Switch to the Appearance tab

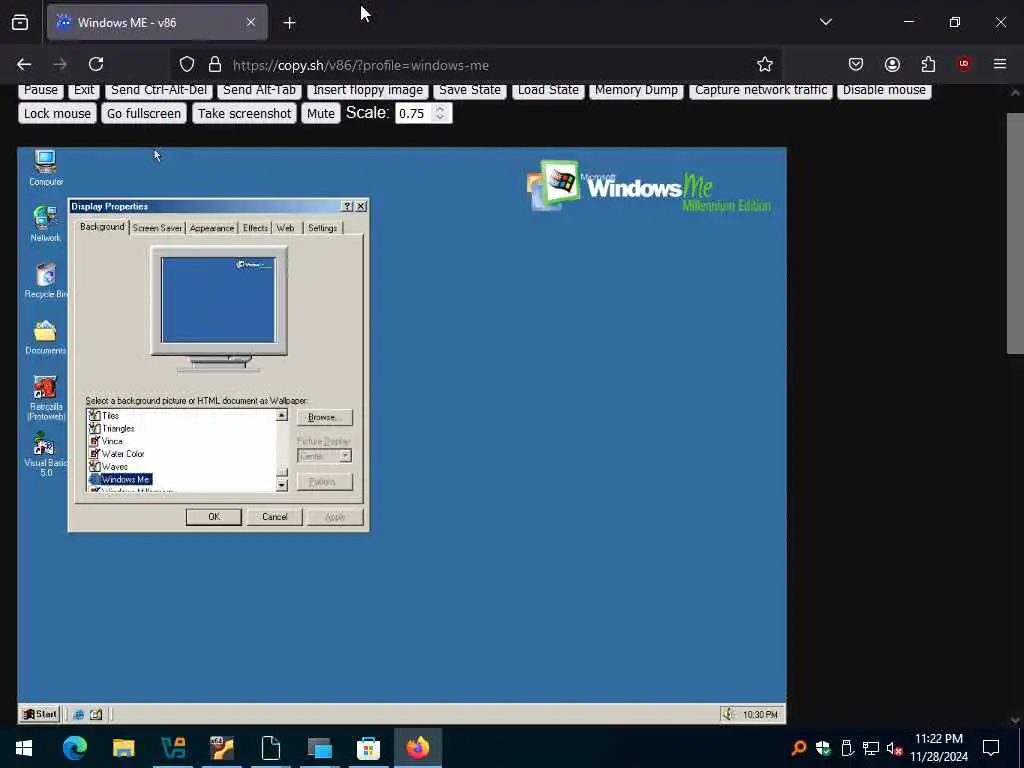click(212, 228)
